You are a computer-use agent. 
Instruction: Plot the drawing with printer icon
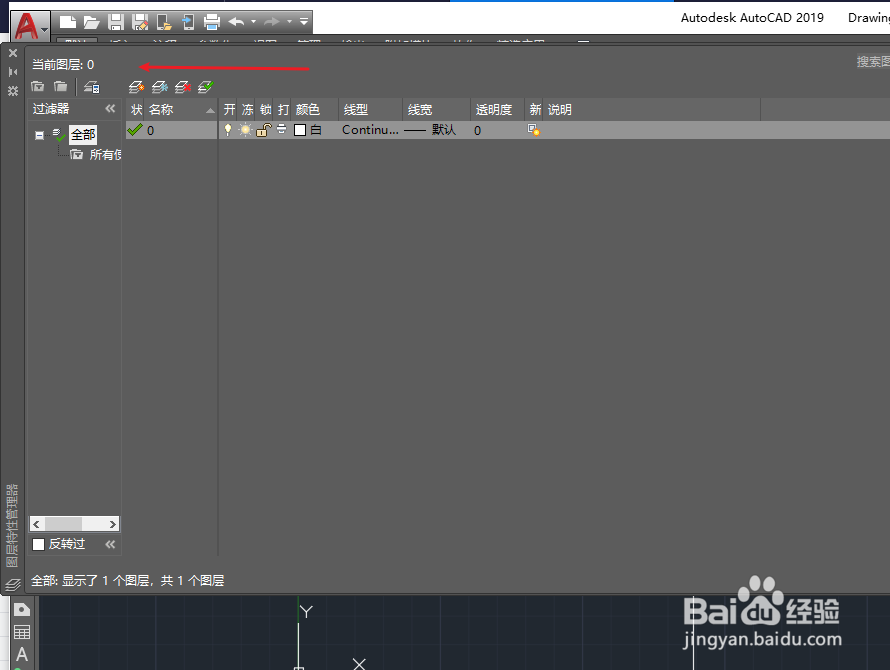click(212, 22)
